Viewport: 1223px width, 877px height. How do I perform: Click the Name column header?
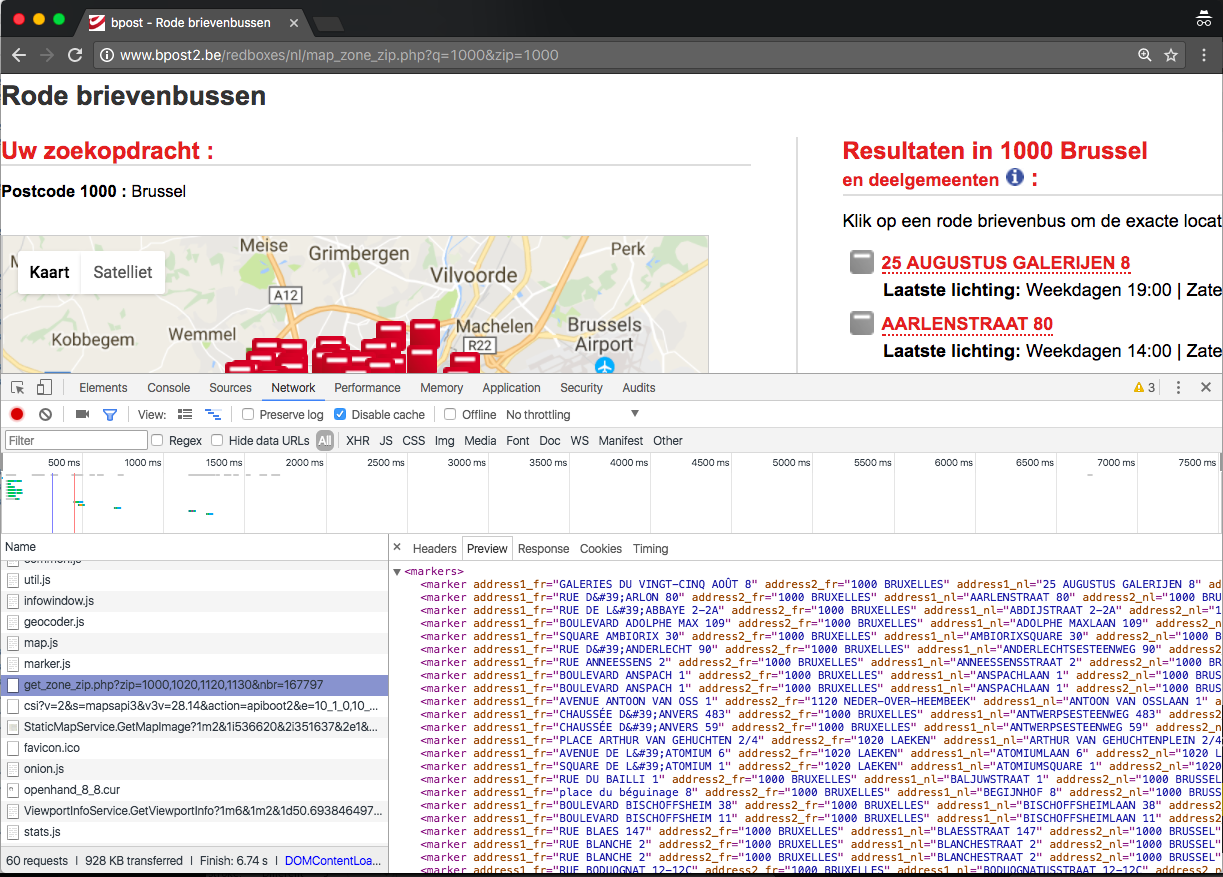[x=195, y=547]
